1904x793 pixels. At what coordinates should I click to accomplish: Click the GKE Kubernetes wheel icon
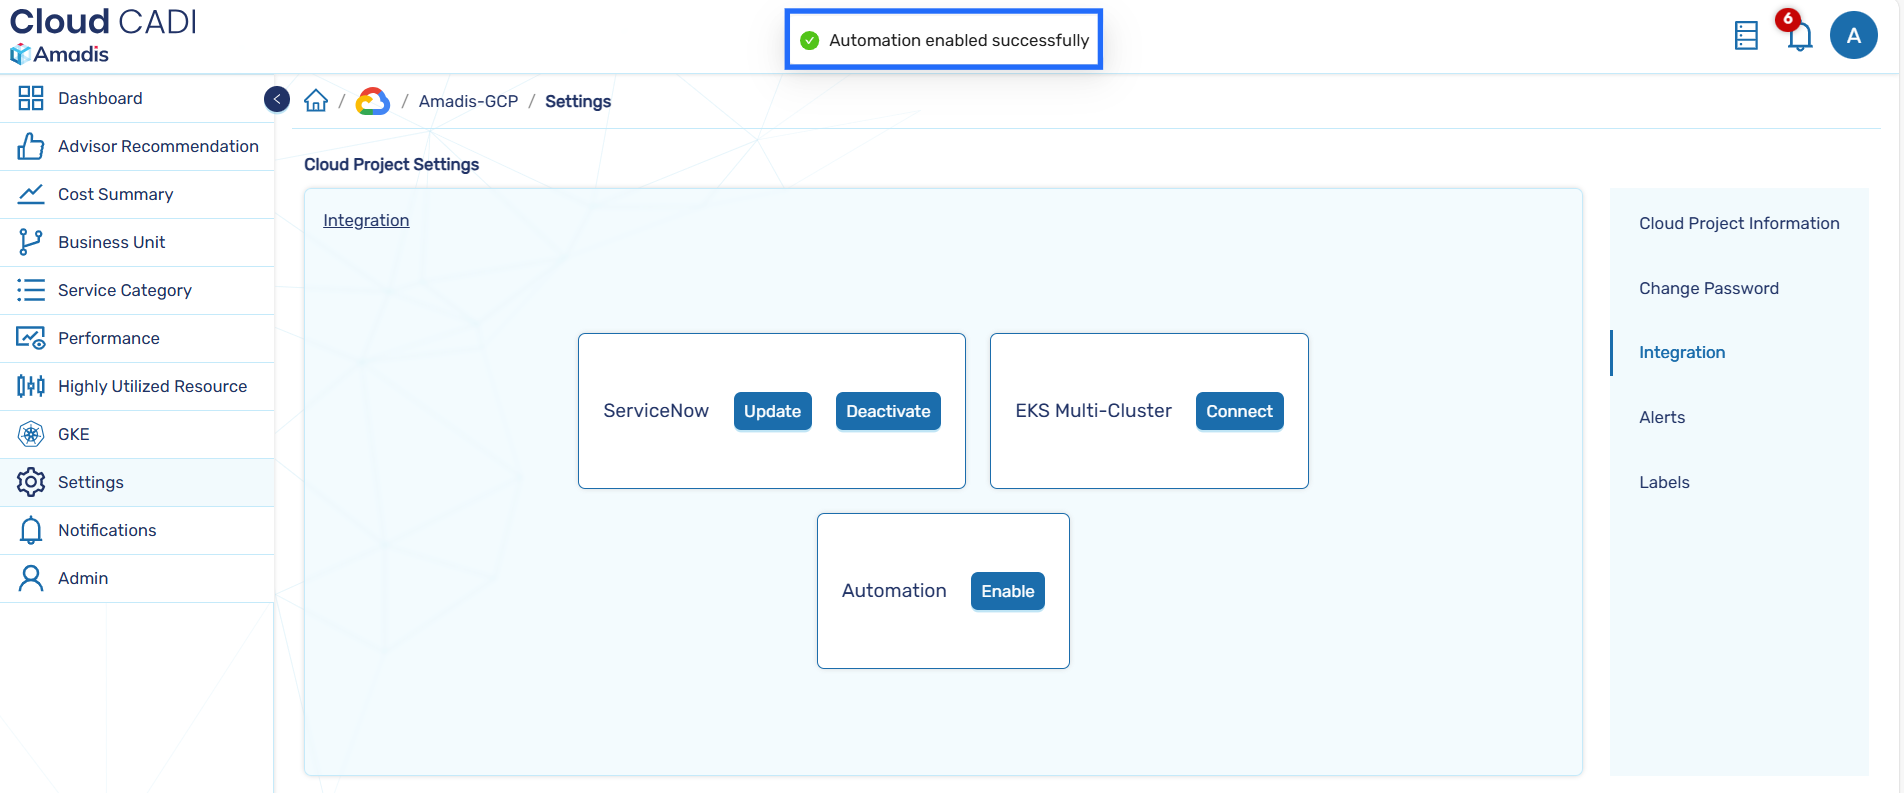31,434
